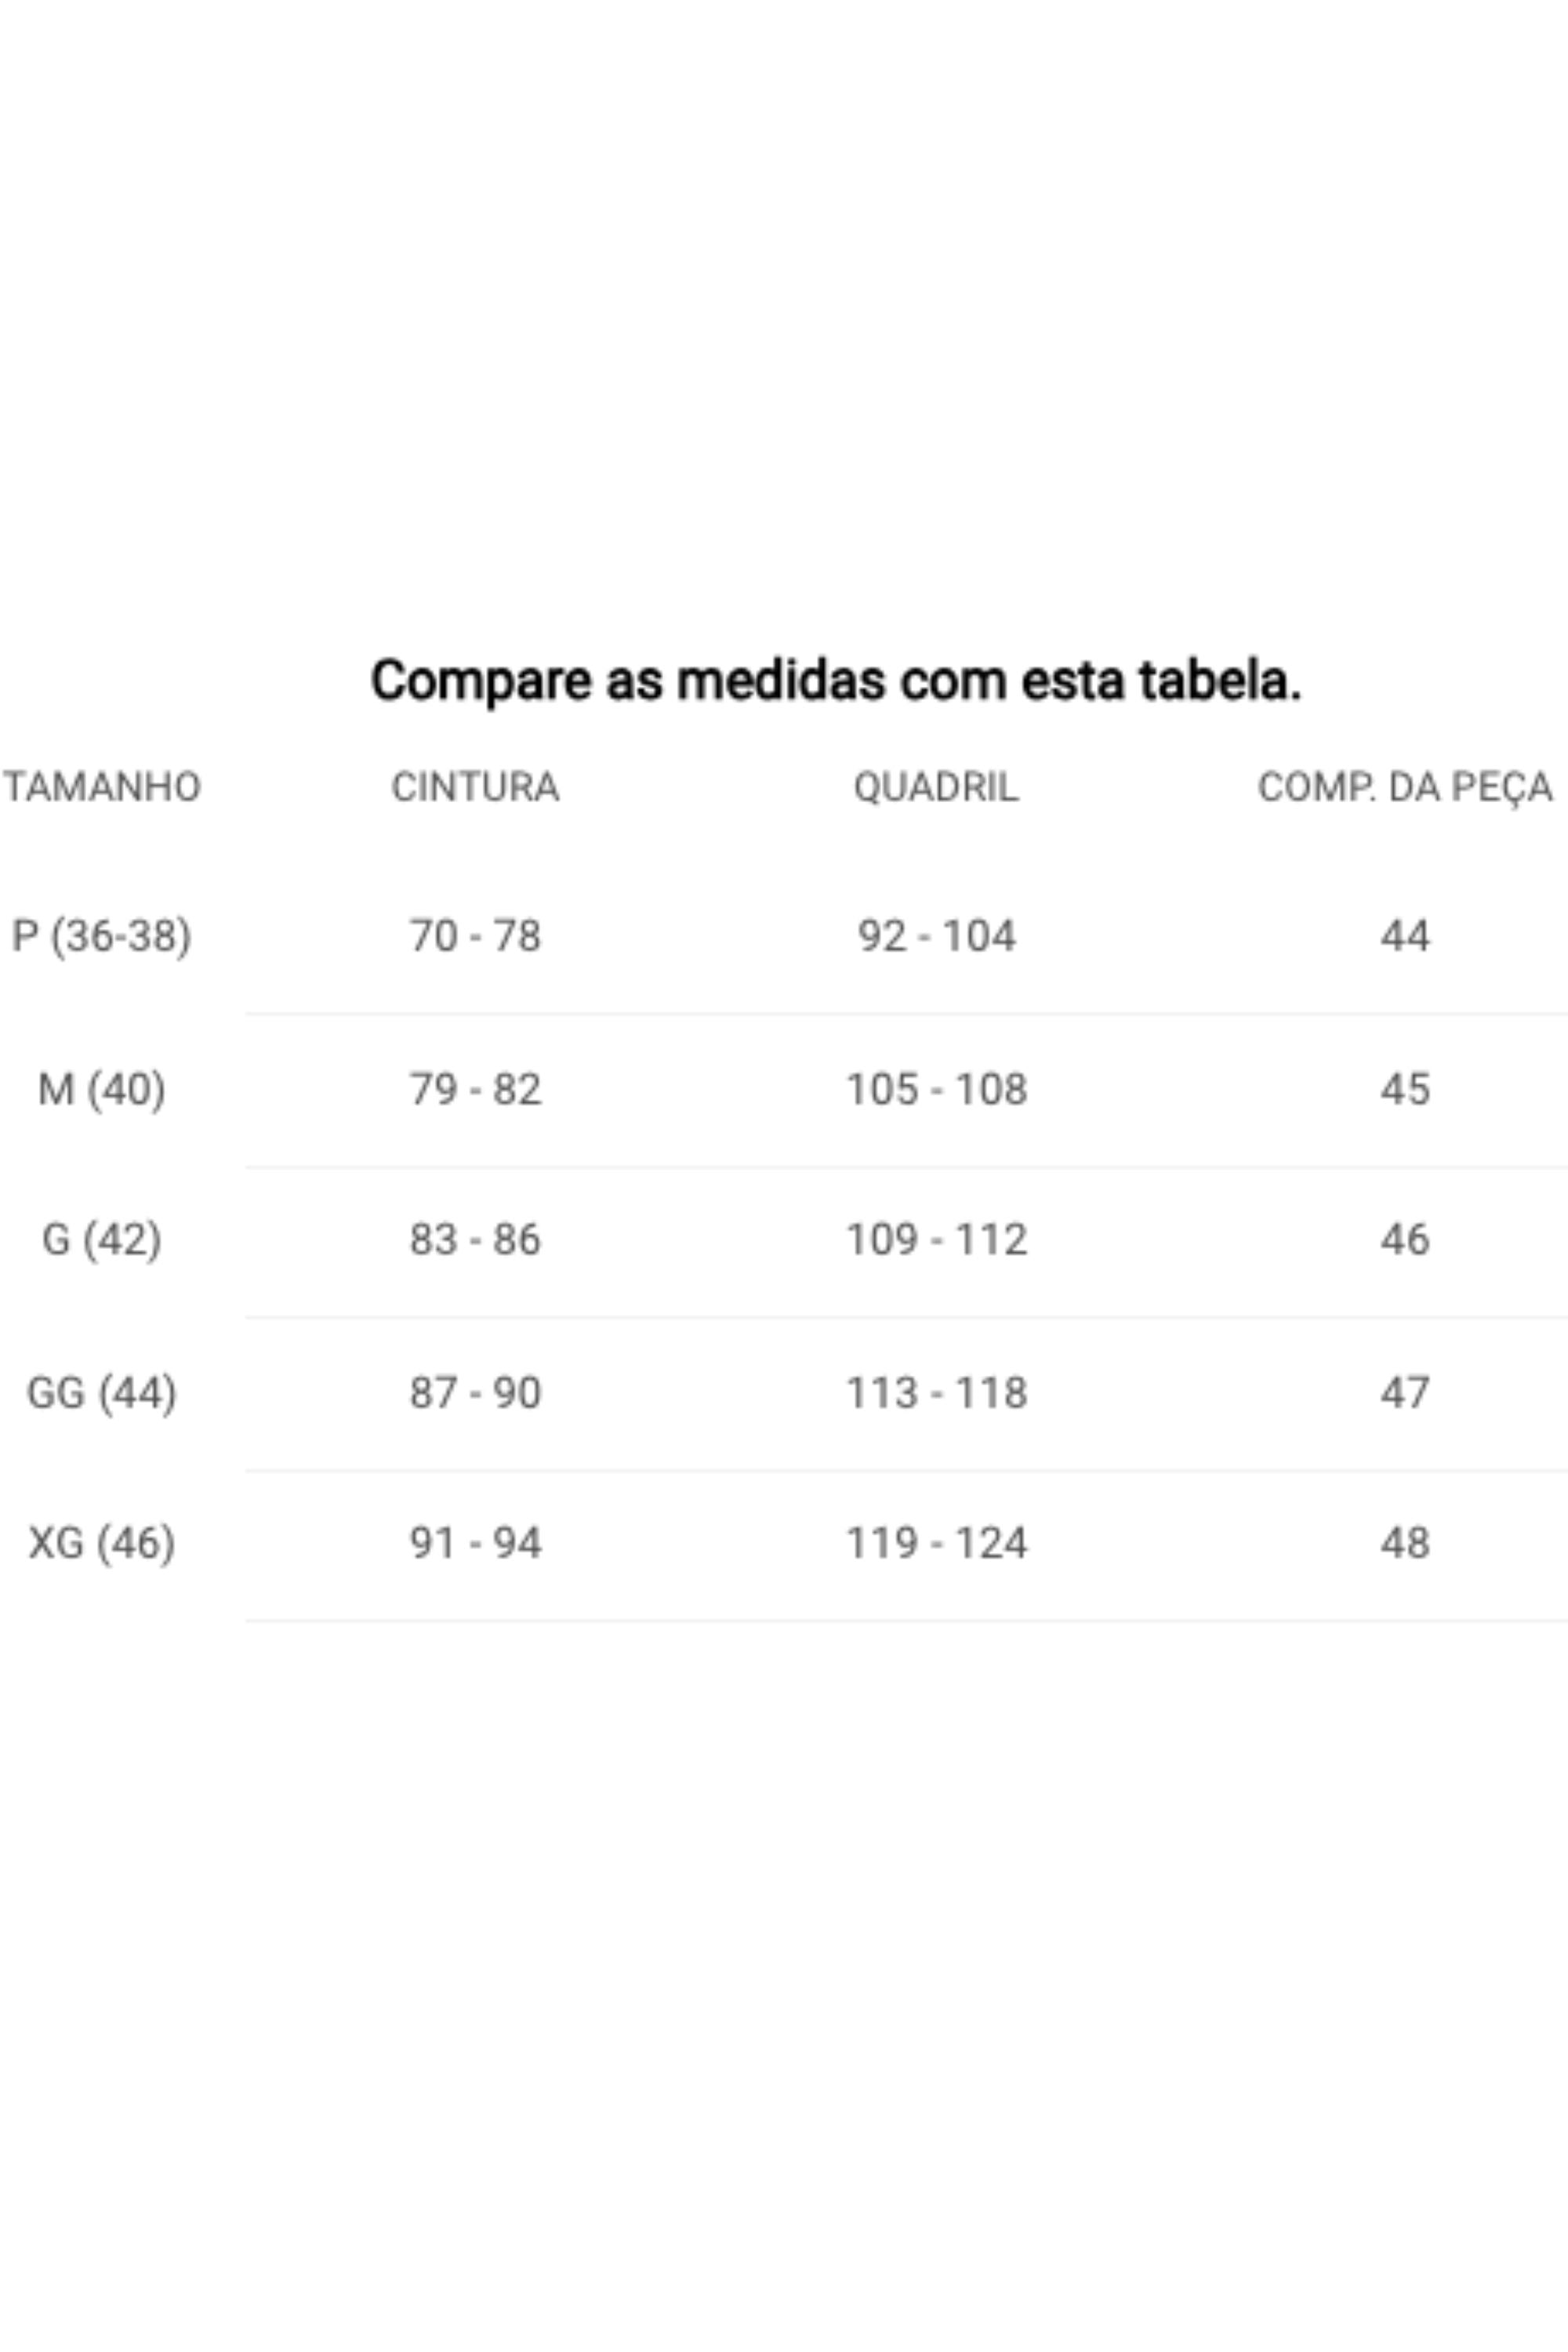Viewport: 1568px width, 2352px height.
Task: Select the waist value 79 - 82
Action: tap(475, 1089)
